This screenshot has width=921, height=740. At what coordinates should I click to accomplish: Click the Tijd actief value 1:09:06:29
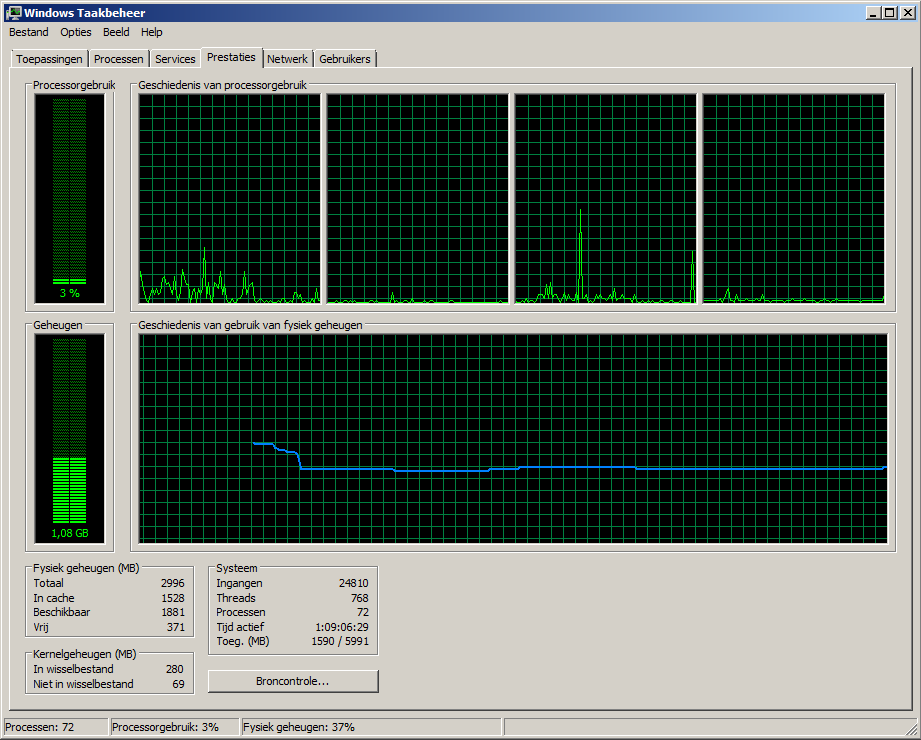point(342,627)
